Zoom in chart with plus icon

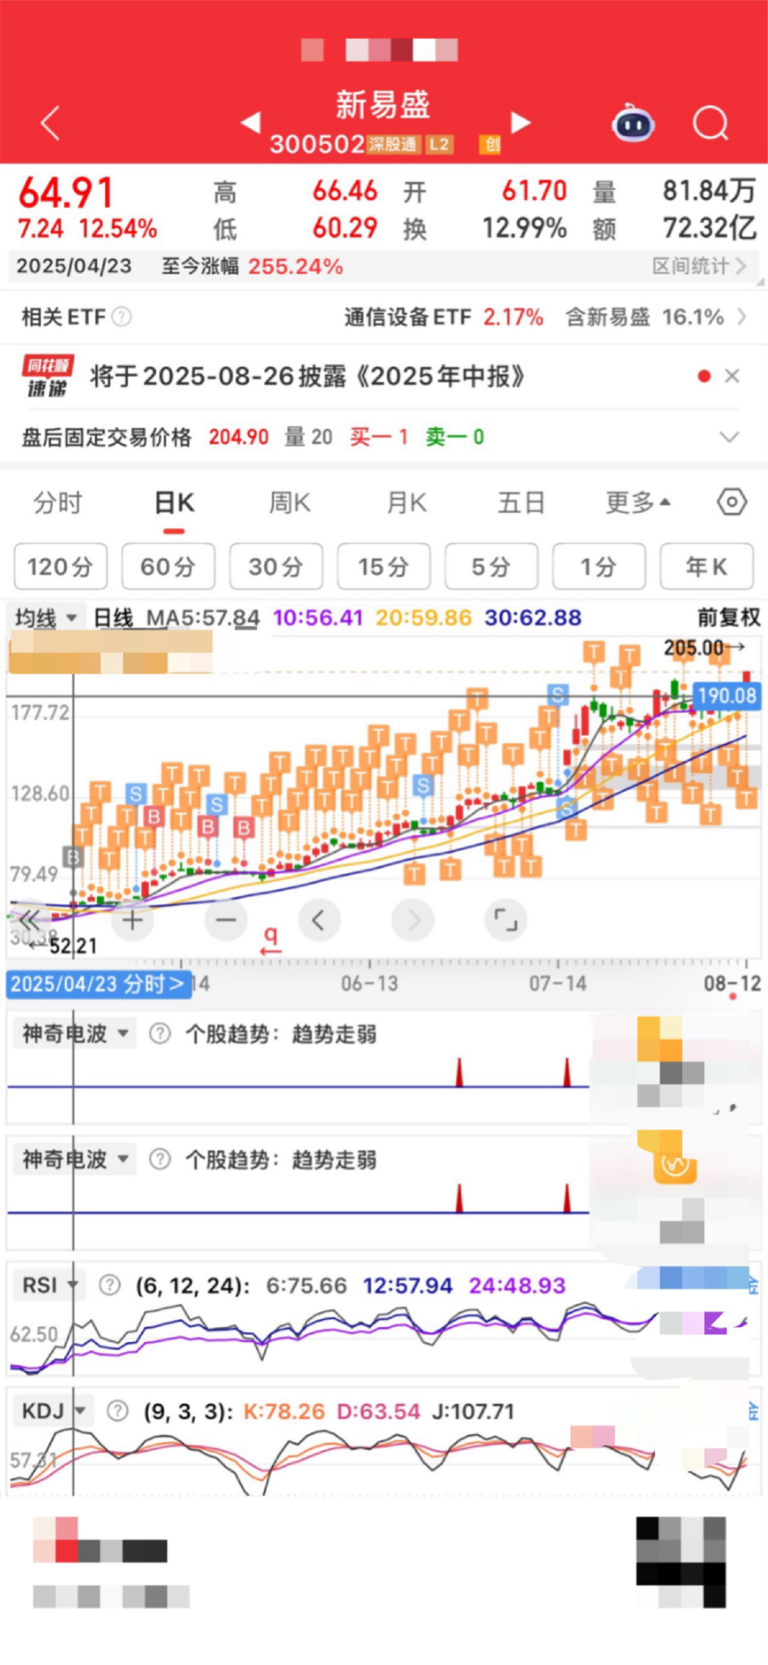(x=132, y=920)
